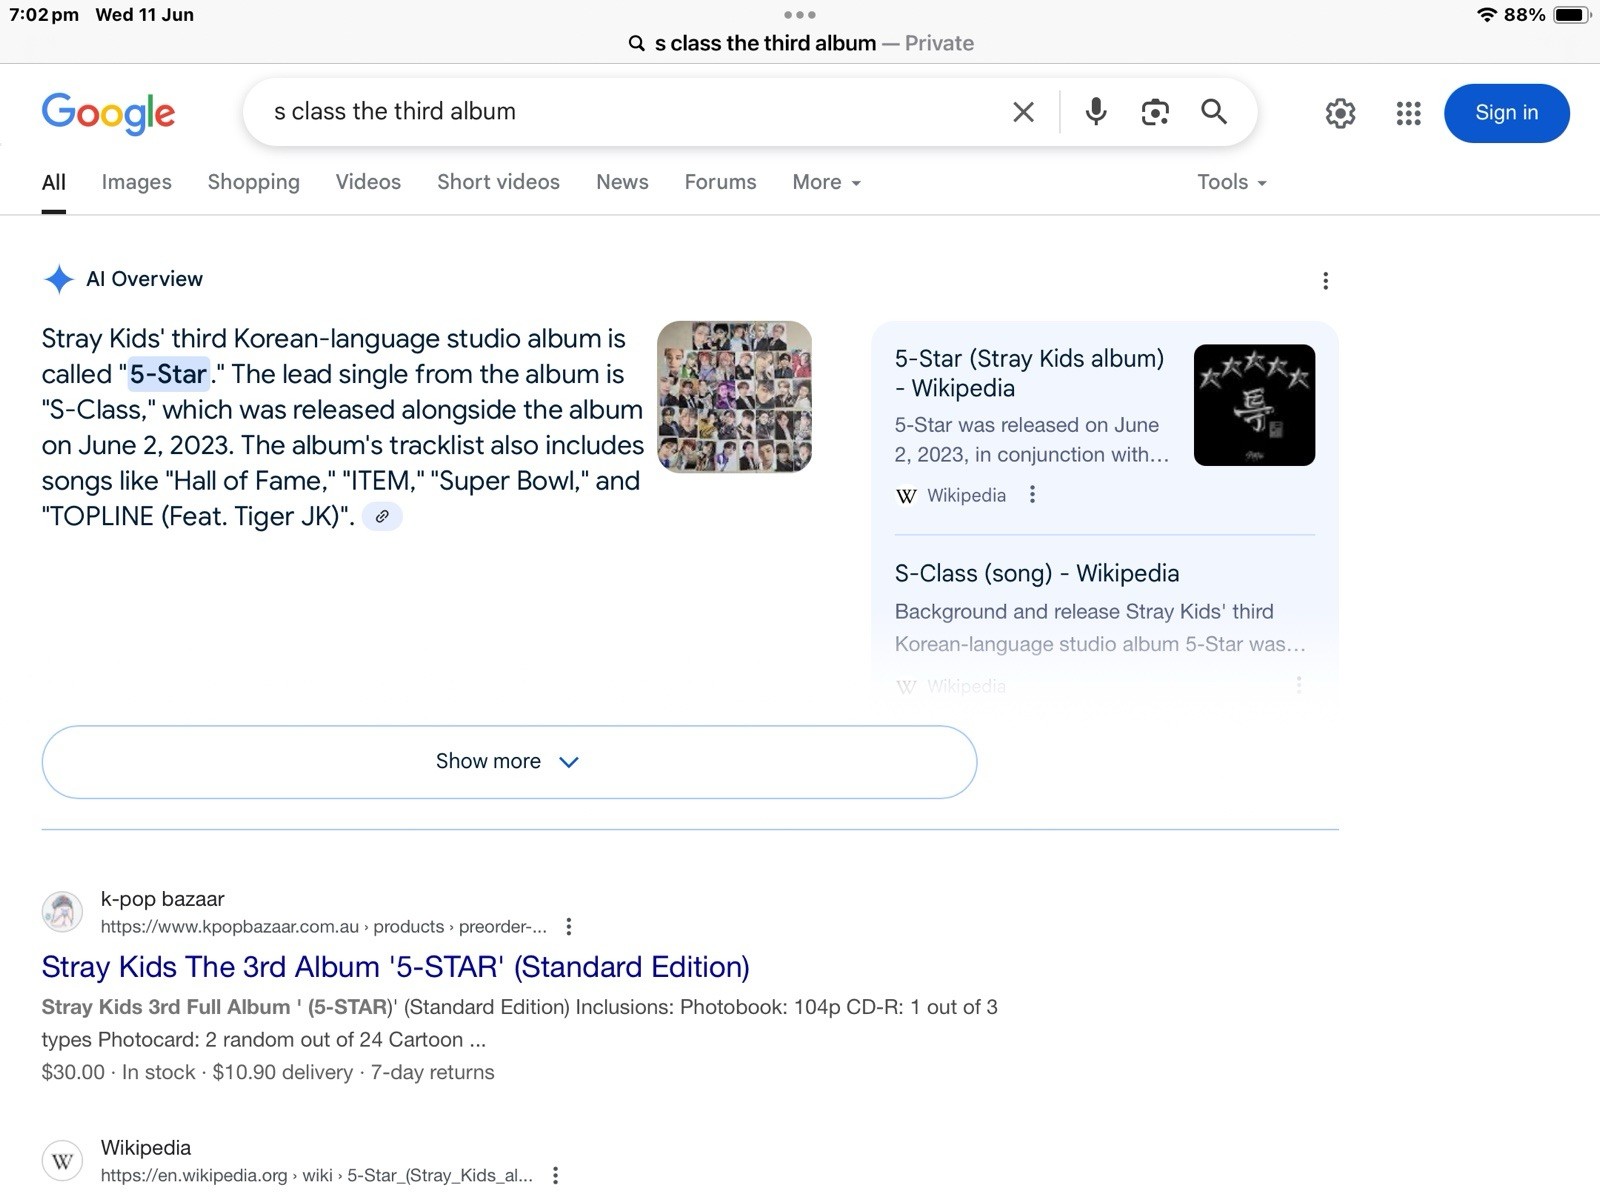Open Stray Kids The 3rd Album '5-STAR' result
The width and height of the screenshot is (1600, 1200).
coord(395,967)
